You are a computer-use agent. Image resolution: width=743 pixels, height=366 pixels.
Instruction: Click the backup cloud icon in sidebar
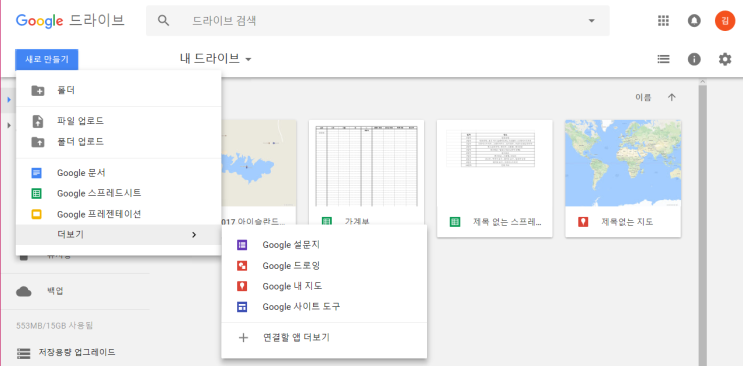coord(24,291)
